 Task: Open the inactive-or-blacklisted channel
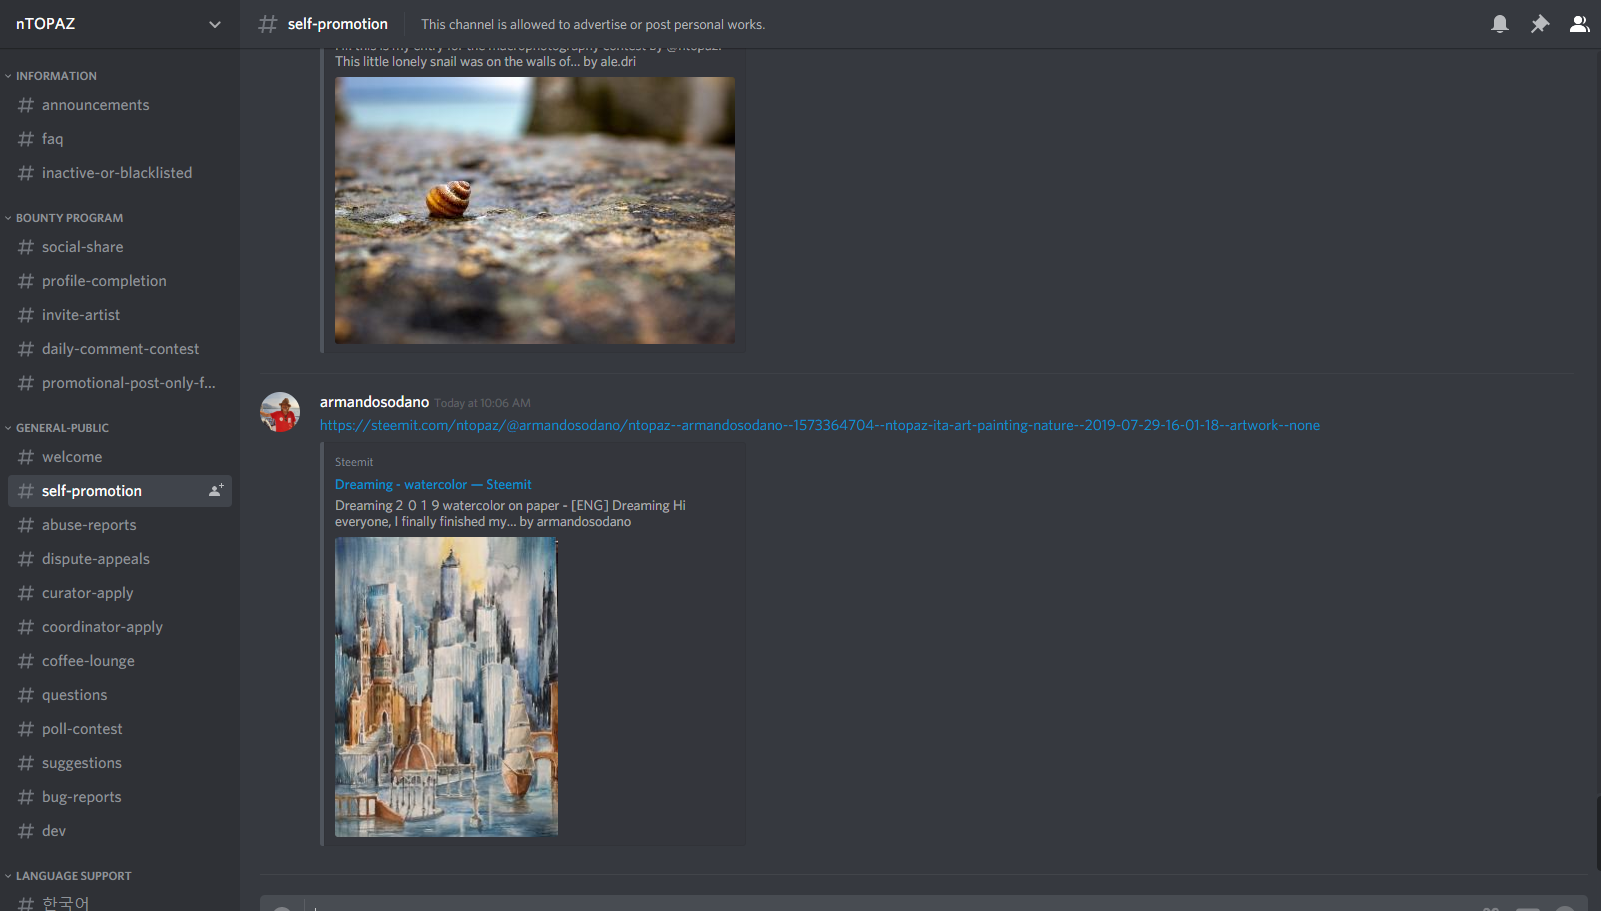pos(120,173)
